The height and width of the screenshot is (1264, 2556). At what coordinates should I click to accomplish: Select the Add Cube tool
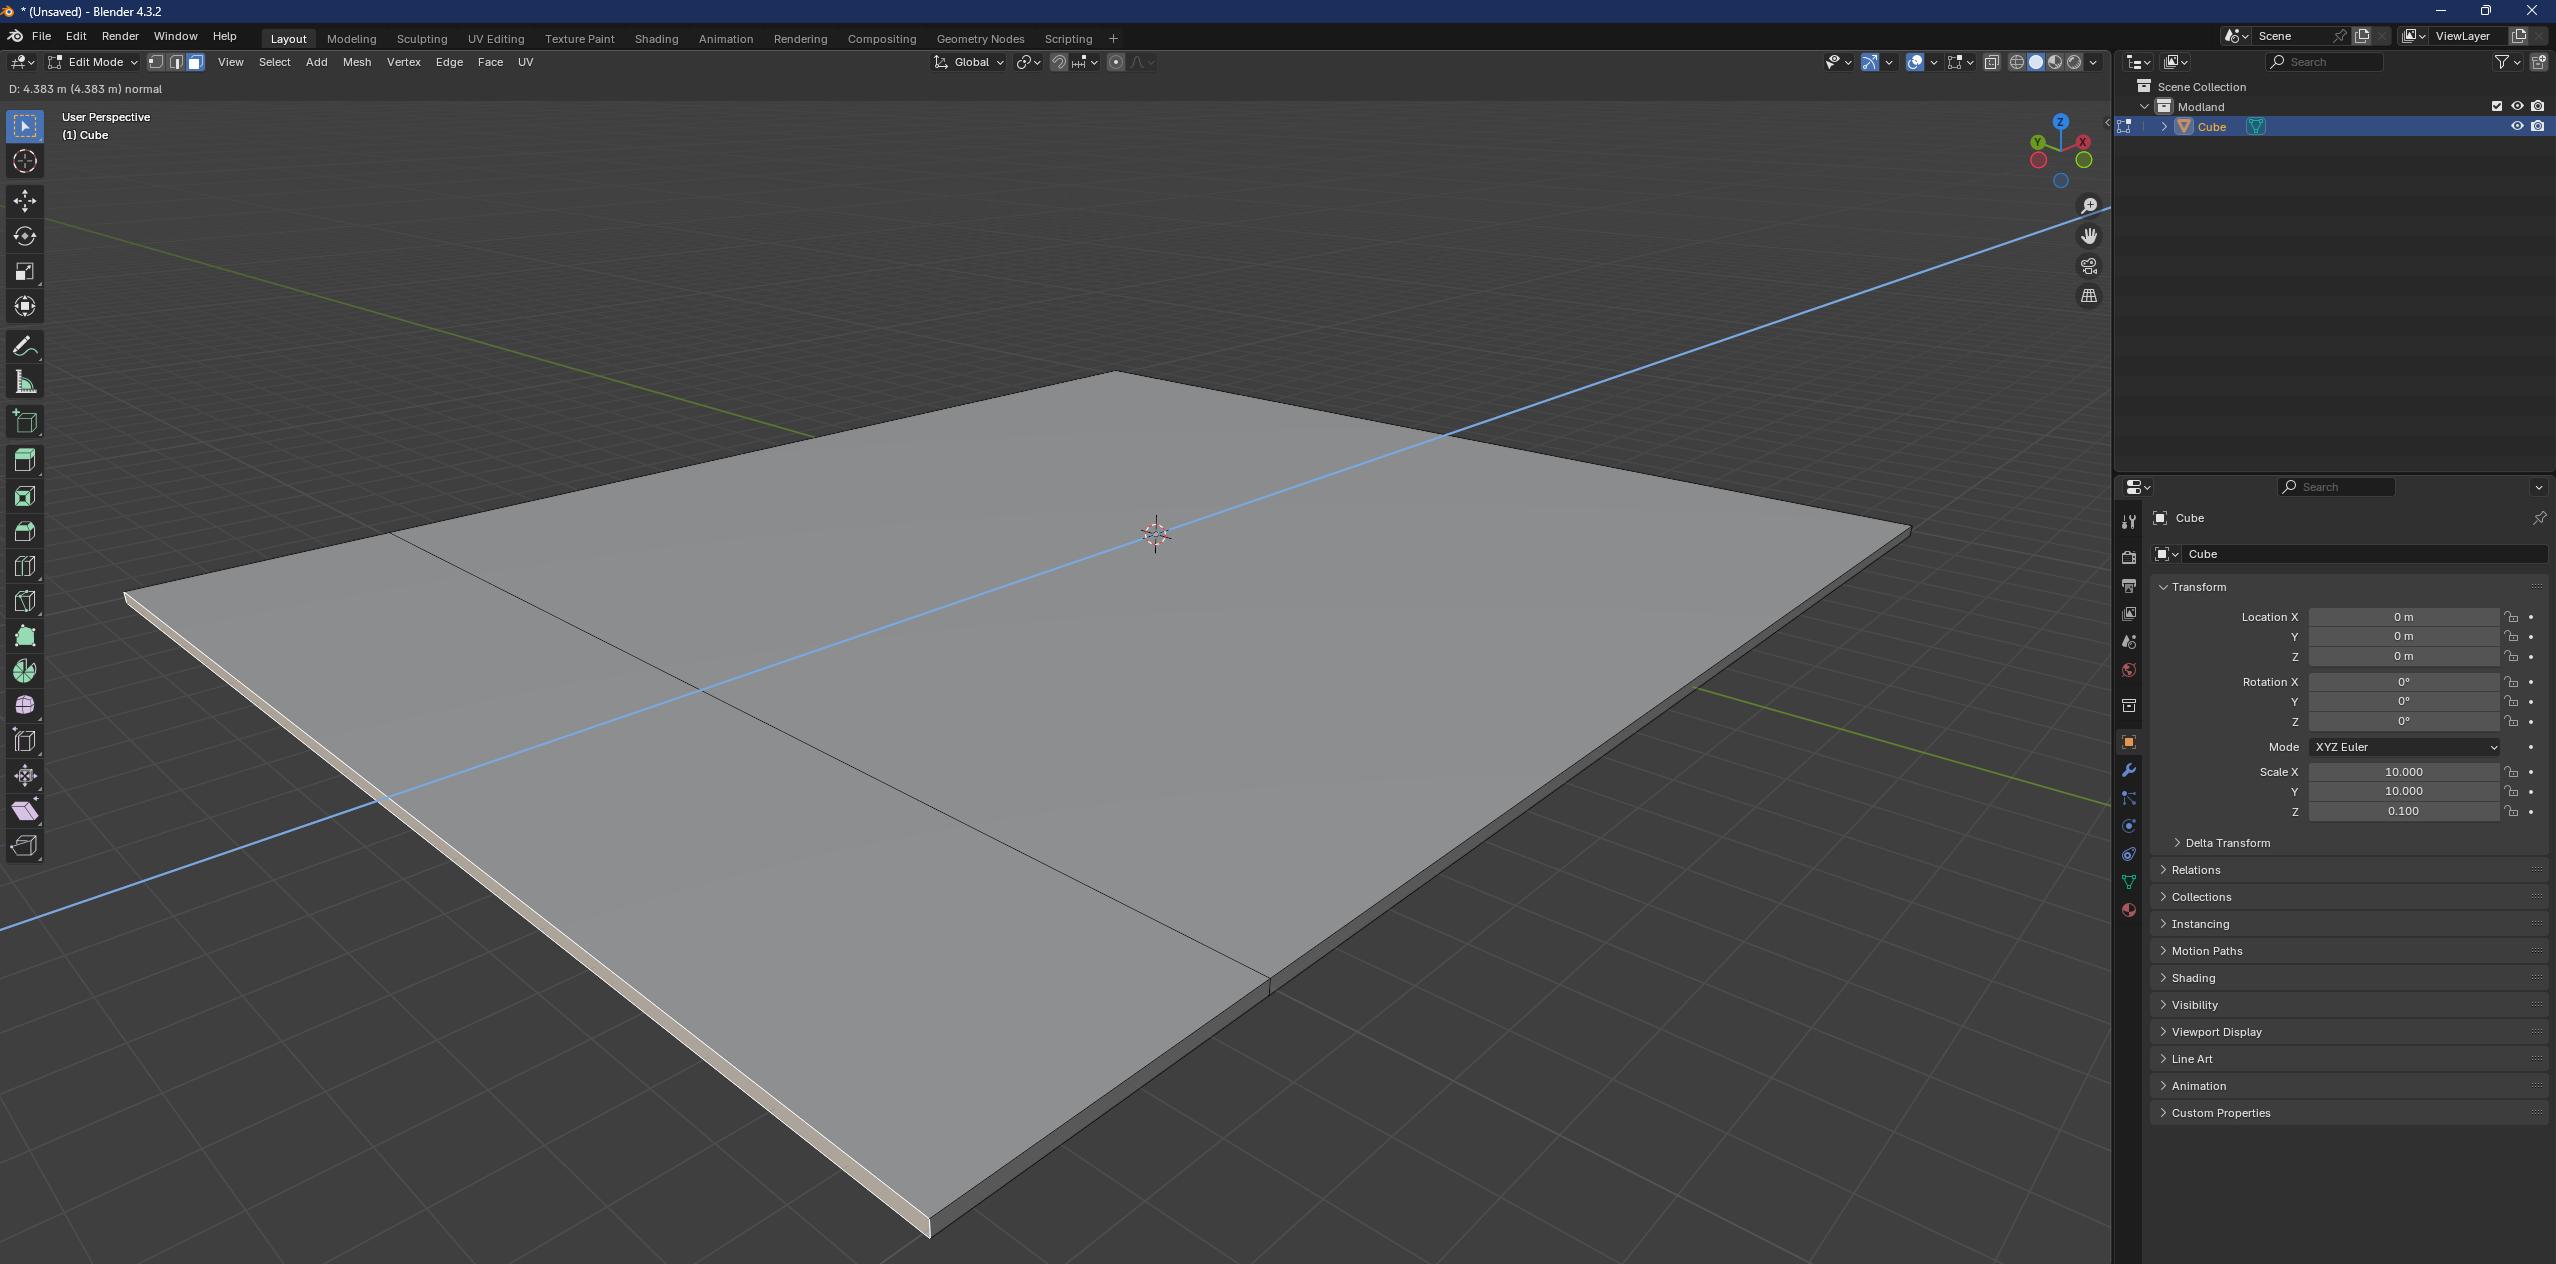(x=25, y=422)
